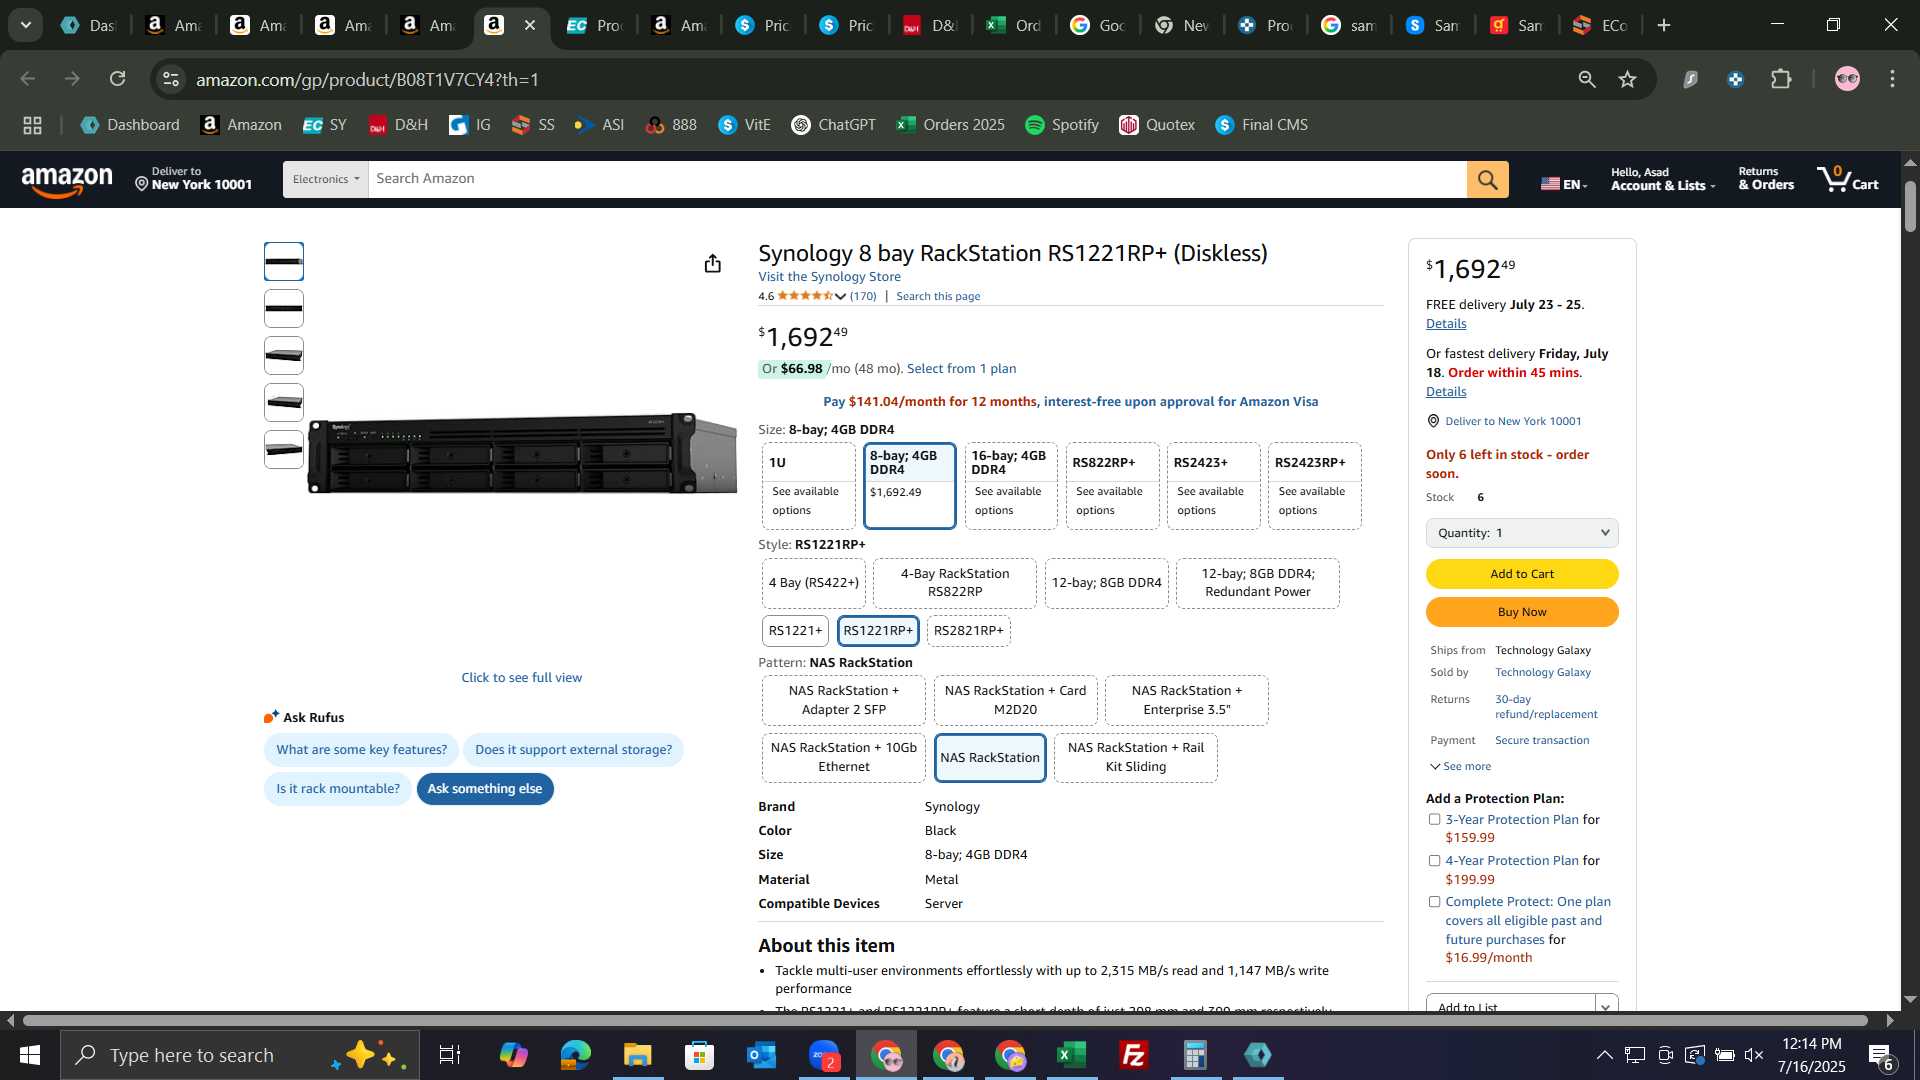The height and width of the screenshot is (1080, 1920).
Task: Open the D&H bookmark
Action: (398, 125)
